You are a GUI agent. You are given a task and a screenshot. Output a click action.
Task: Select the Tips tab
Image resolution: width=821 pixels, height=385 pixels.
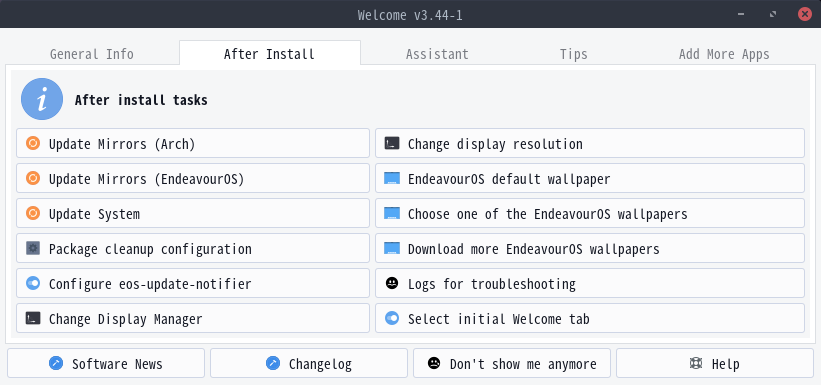[x=573, y=54]
